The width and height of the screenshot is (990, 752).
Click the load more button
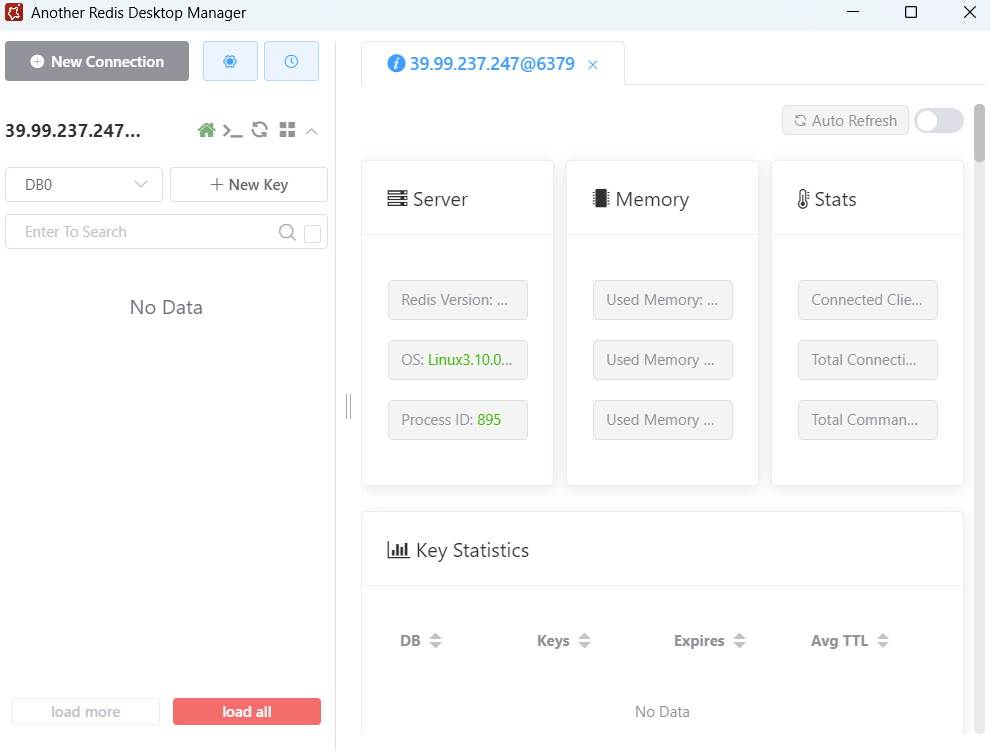point(85,712)
